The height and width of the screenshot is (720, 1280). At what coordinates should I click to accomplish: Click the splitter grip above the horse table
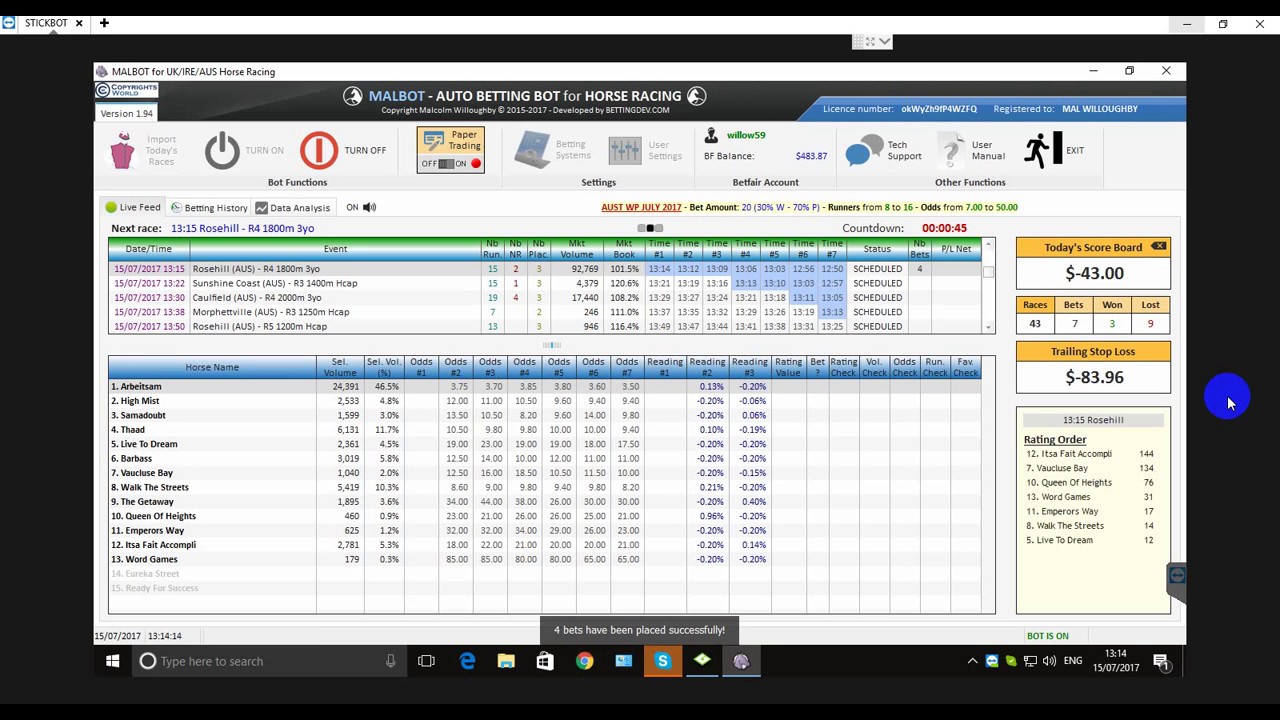click(x=551, y=345)
